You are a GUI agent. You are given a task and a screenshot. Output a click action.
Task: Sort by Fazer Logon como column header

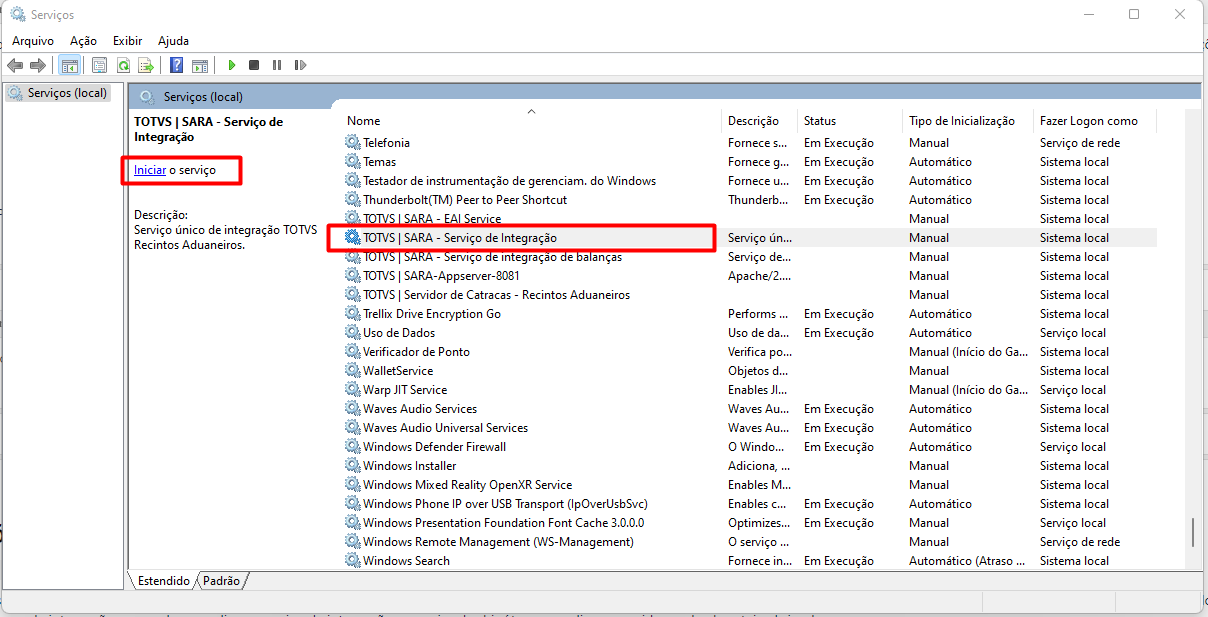tap(1094, 121)
